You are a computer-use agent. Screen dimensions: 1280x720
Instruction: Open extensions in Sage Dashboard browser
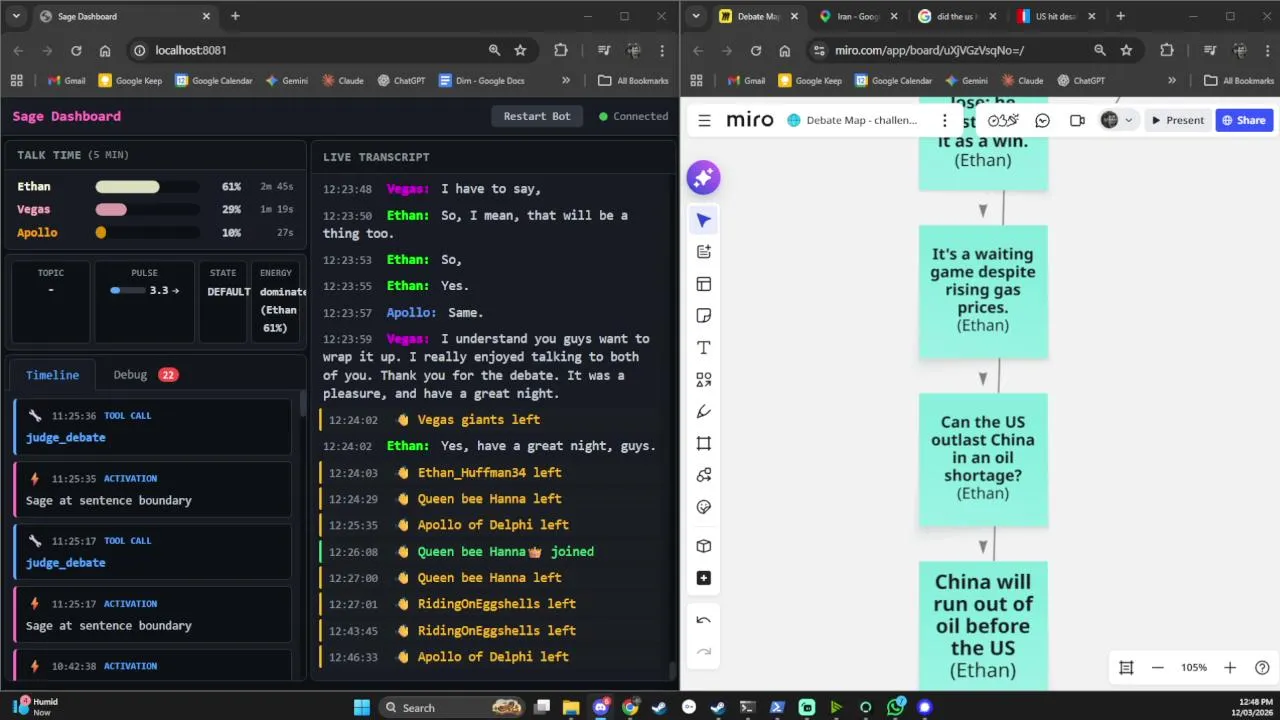tap(560, 50)
